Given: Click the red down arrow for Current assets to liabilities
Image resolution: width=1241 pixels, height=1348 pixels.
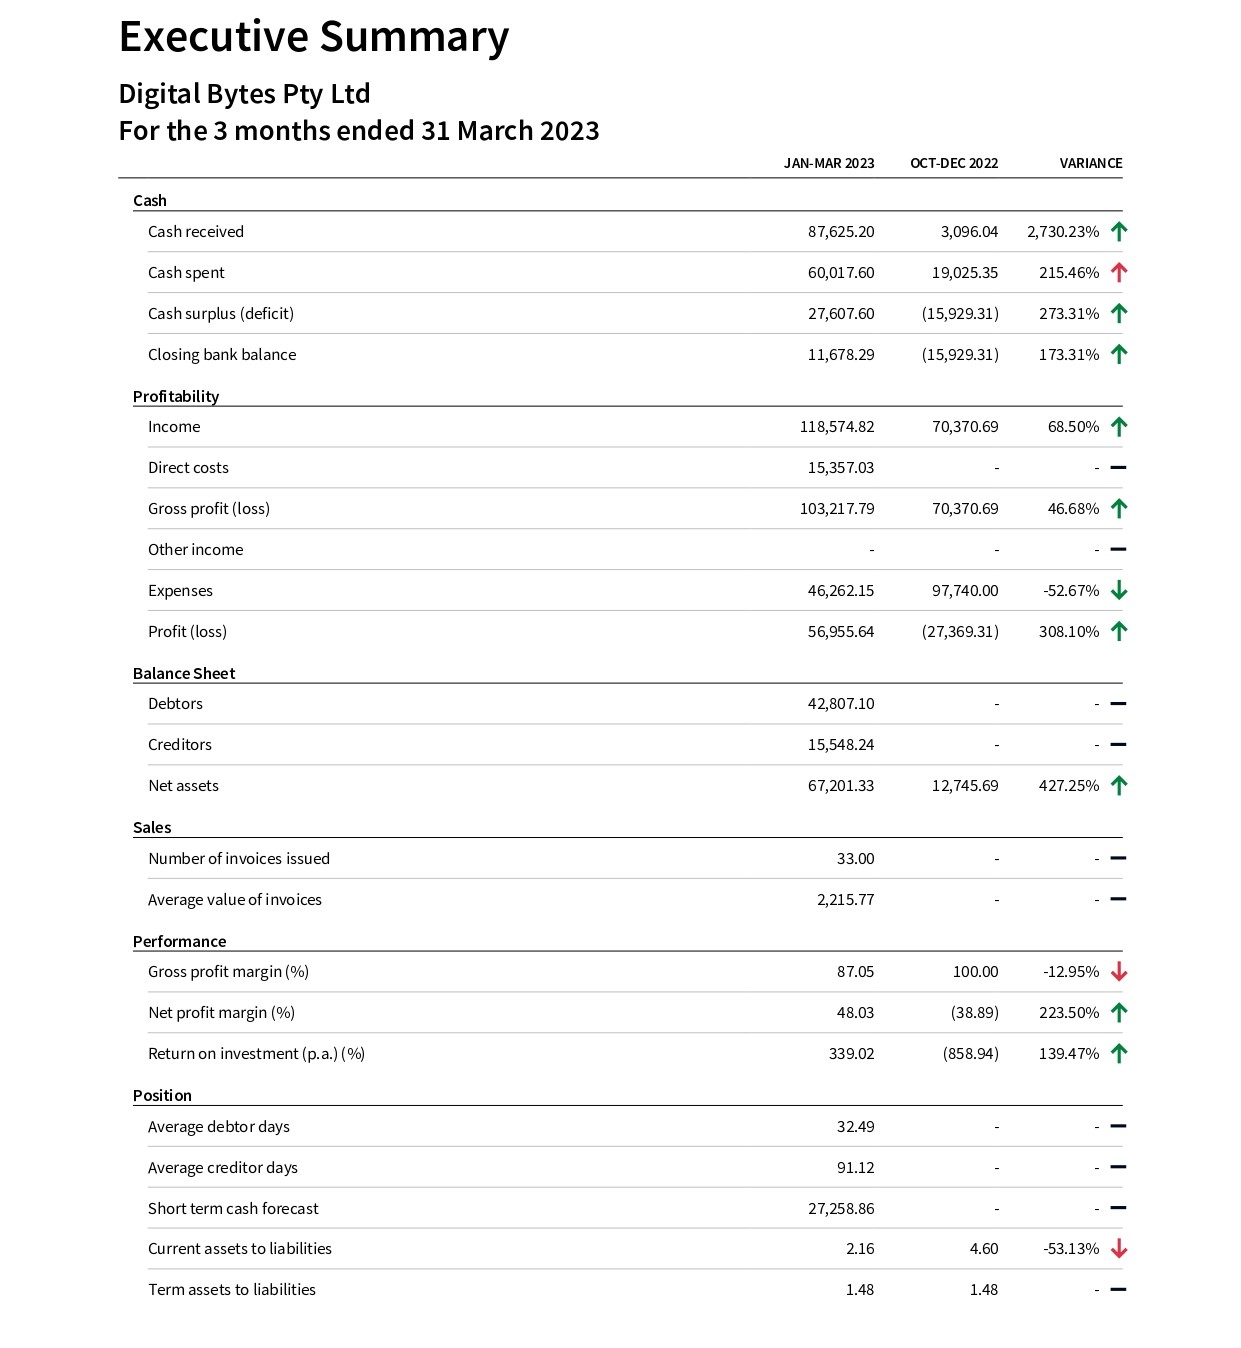Looking at the screenshot, I should click(1118, 1248).
